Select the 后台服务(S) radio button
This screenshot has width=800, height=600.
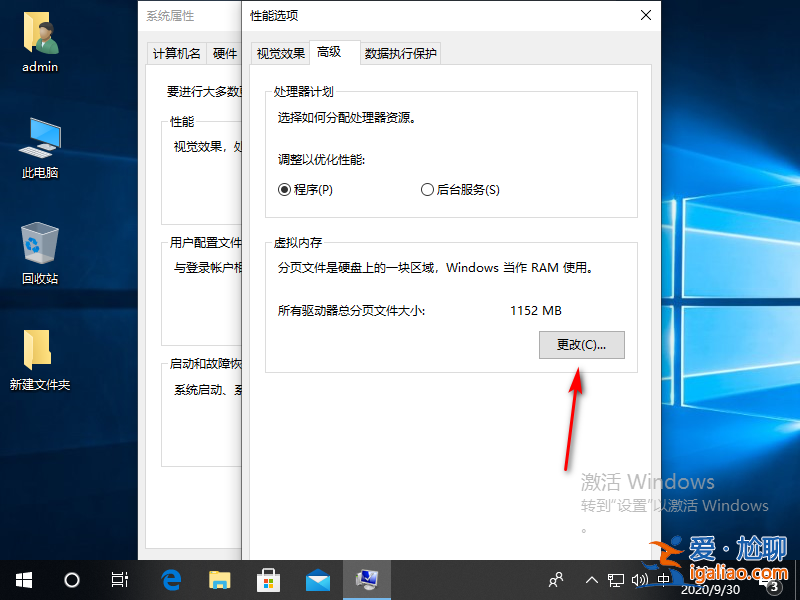tap(427, 189)
